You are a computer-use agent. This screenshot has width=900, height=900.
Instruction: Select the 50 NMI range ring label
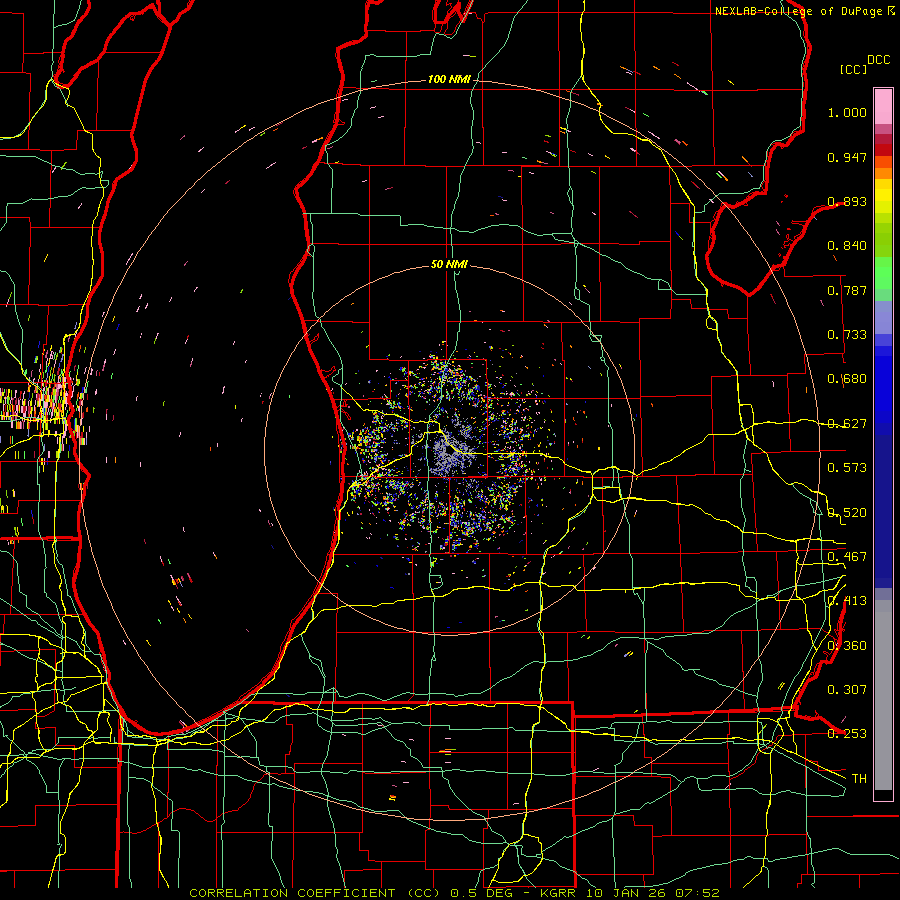pyautogui.click(x=449, y=264)
